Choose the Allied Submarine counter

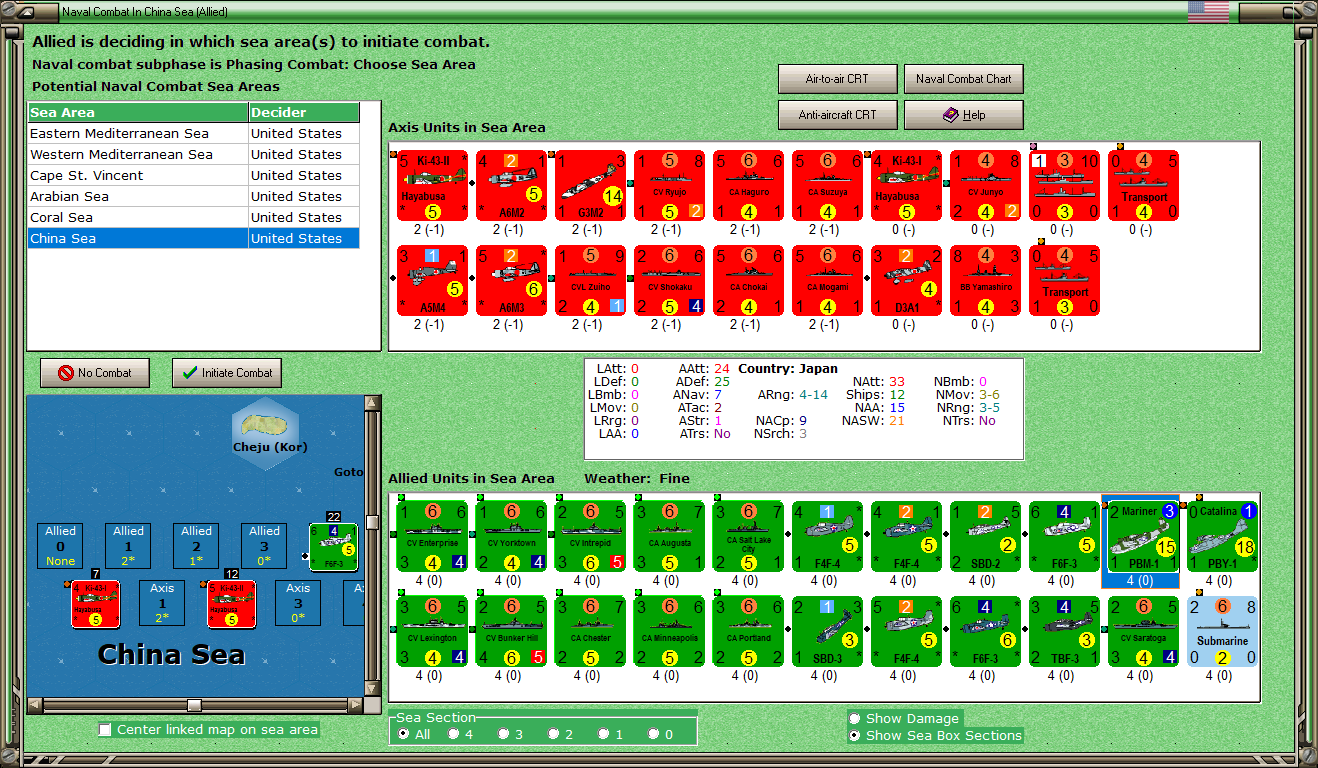pos(1223,631)
